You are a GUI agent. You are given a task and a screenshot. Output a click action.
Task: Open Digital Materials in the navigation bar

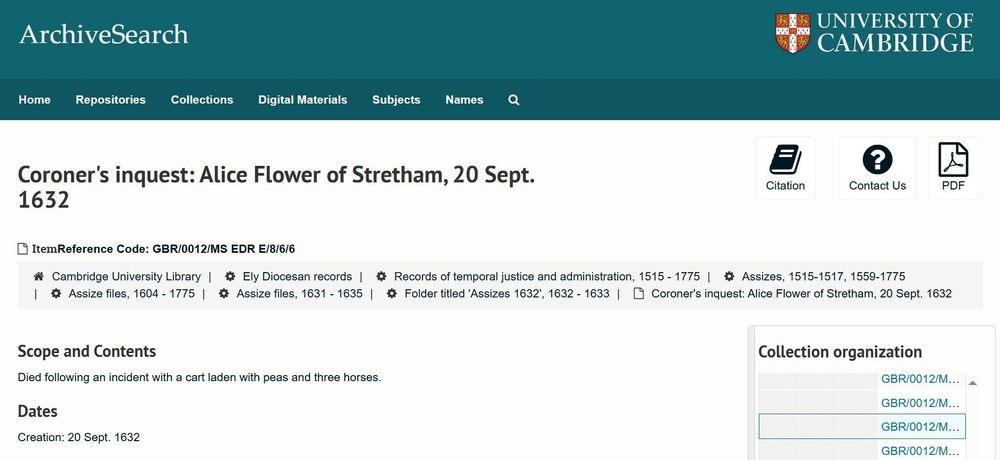(302, 100)
